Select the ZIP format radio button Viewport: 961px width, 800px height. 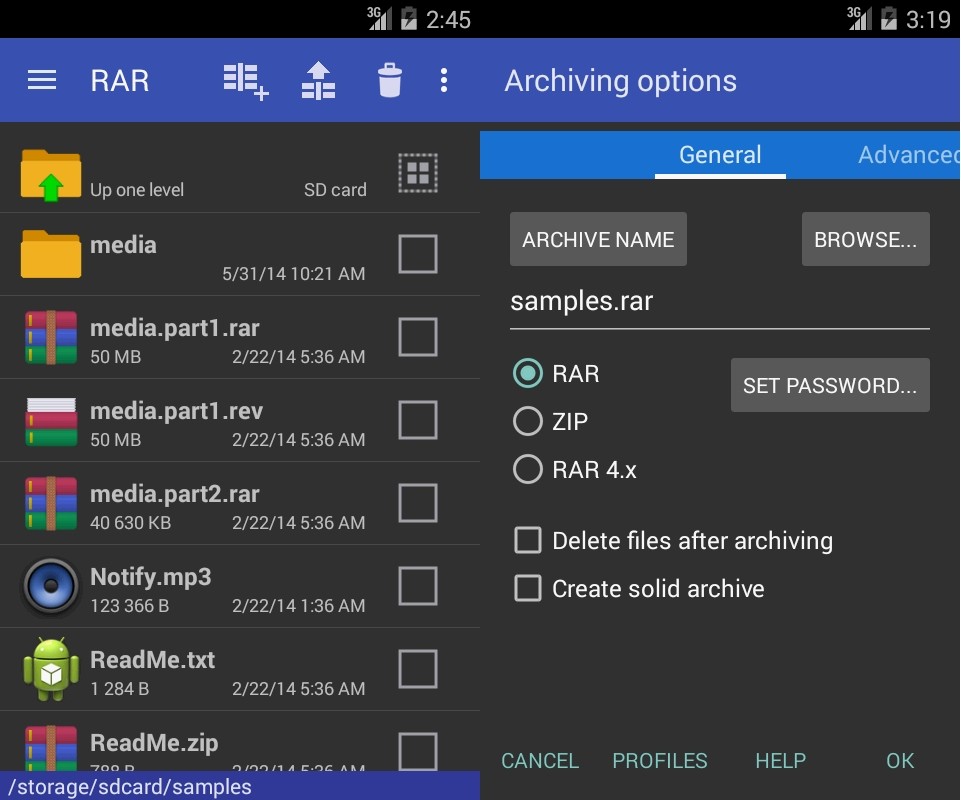[527, 421]
